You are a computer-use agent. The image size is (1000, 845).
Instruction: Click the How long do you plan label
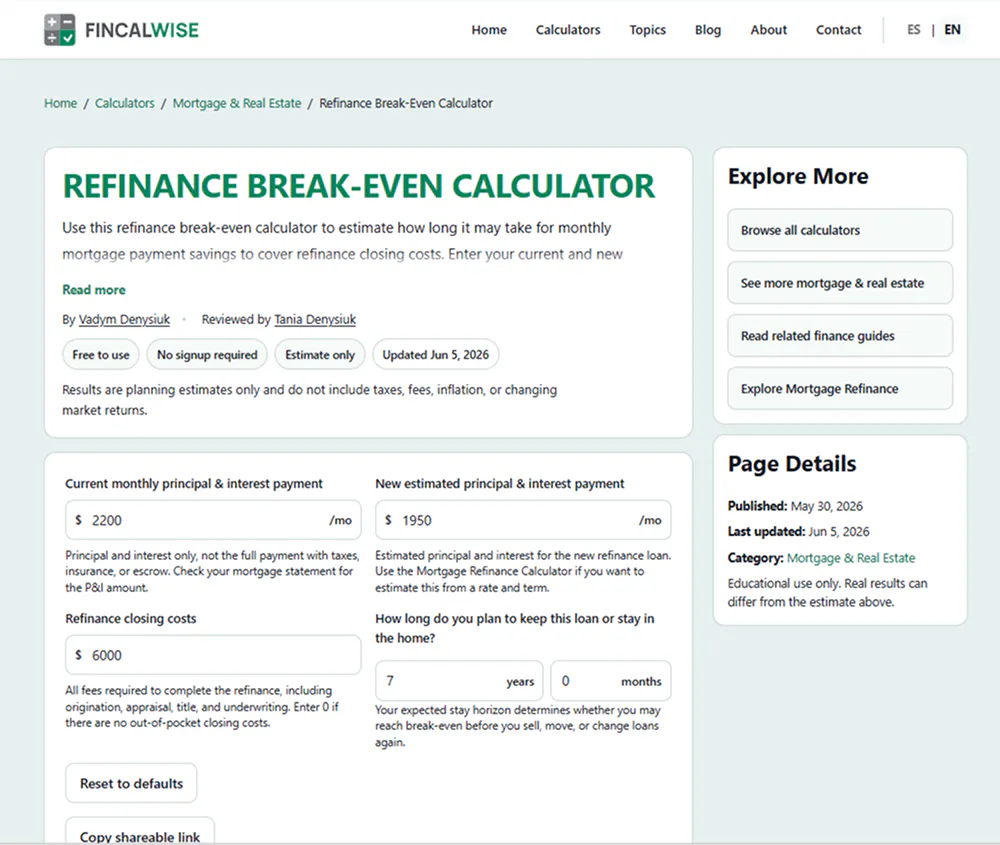pos(515,628)
